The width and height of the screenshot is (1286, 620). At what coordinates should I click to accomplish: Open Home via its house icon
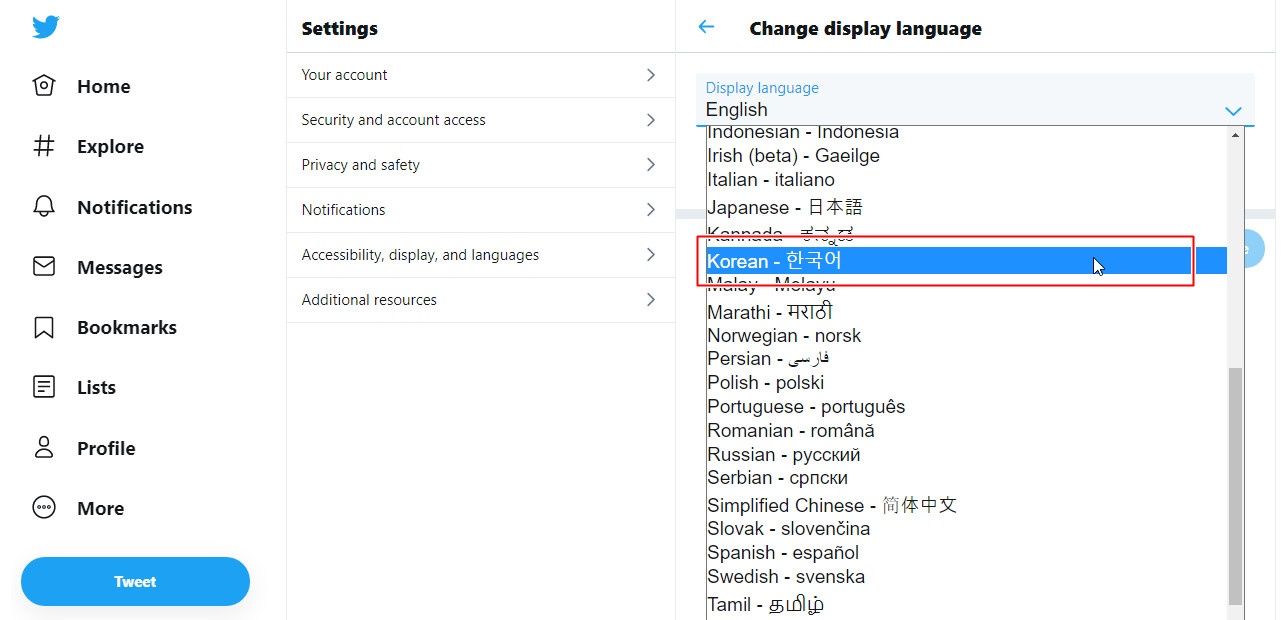(x=44, y=86)
